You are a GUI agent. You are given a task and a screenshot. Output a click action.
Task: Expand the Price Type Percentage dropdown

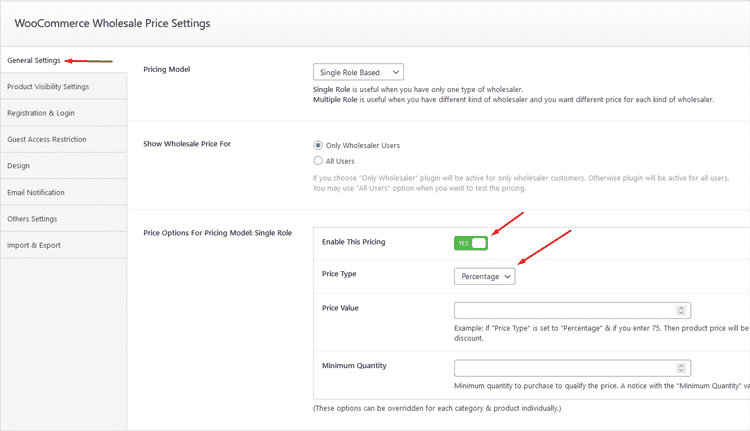click(485, 276)
